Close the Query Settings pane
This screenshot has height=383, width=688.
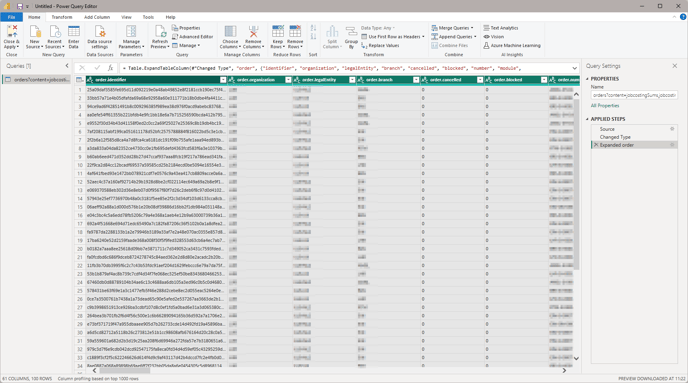click(674, 66)
